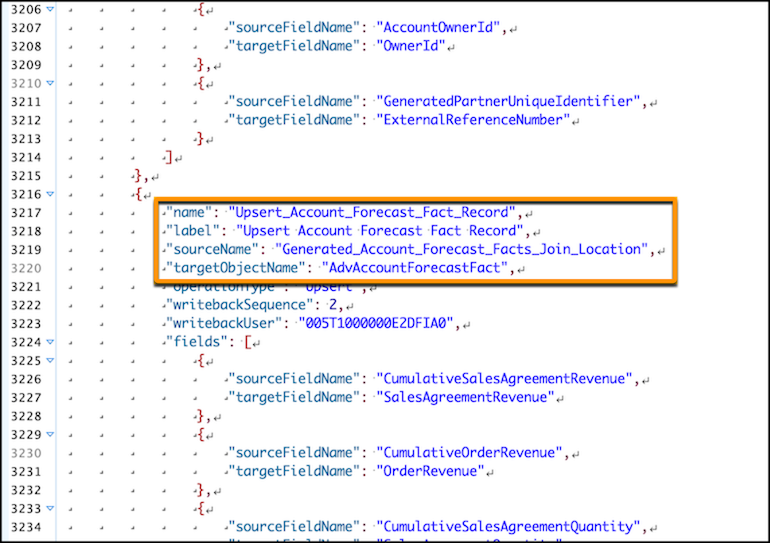Click the label value "Upsert Account Forecast Fact Record"
This screenshot has width=770, height=543.
point(380,231)
